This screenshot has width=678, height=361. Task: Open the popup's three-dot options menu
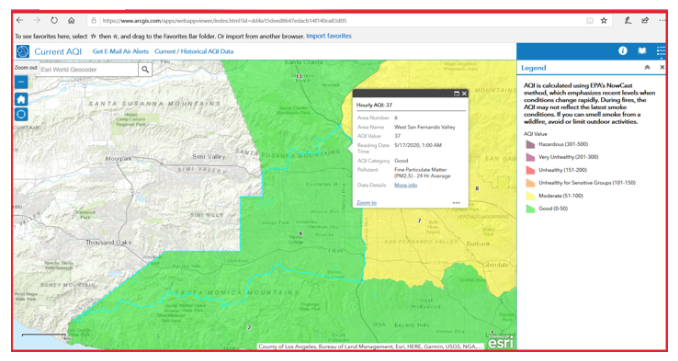456,203
